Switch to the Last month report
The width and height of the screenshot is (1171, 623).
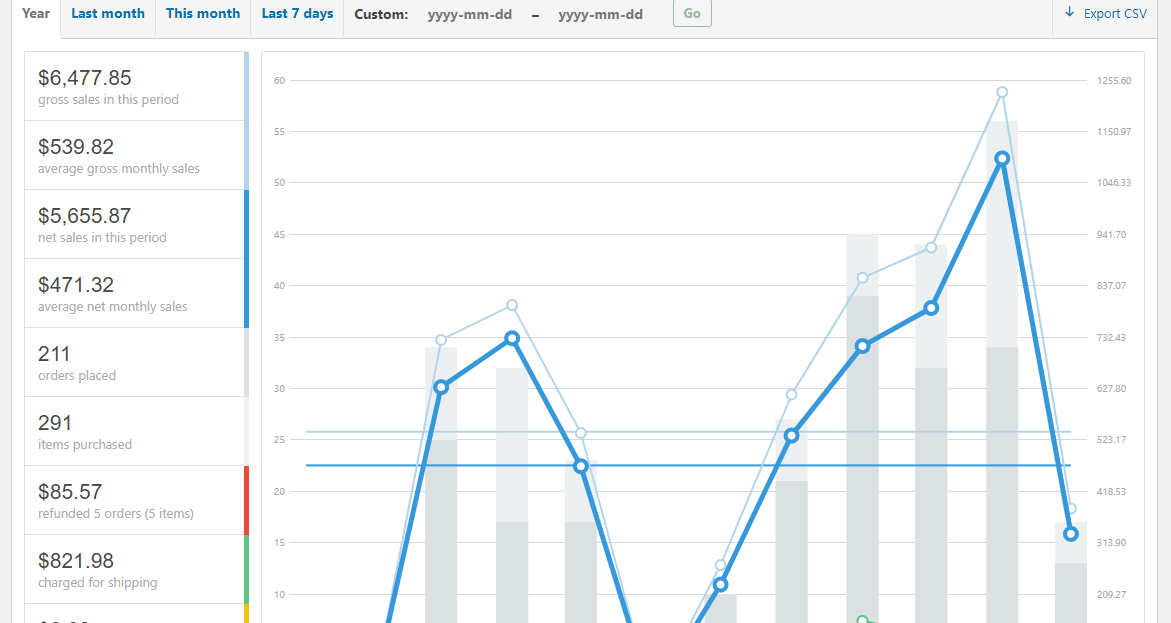pos(107,13)
